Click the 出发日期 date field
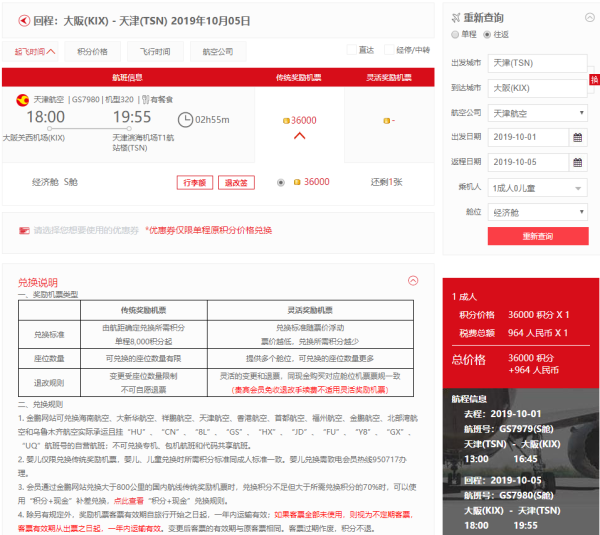 click(528, 137)
